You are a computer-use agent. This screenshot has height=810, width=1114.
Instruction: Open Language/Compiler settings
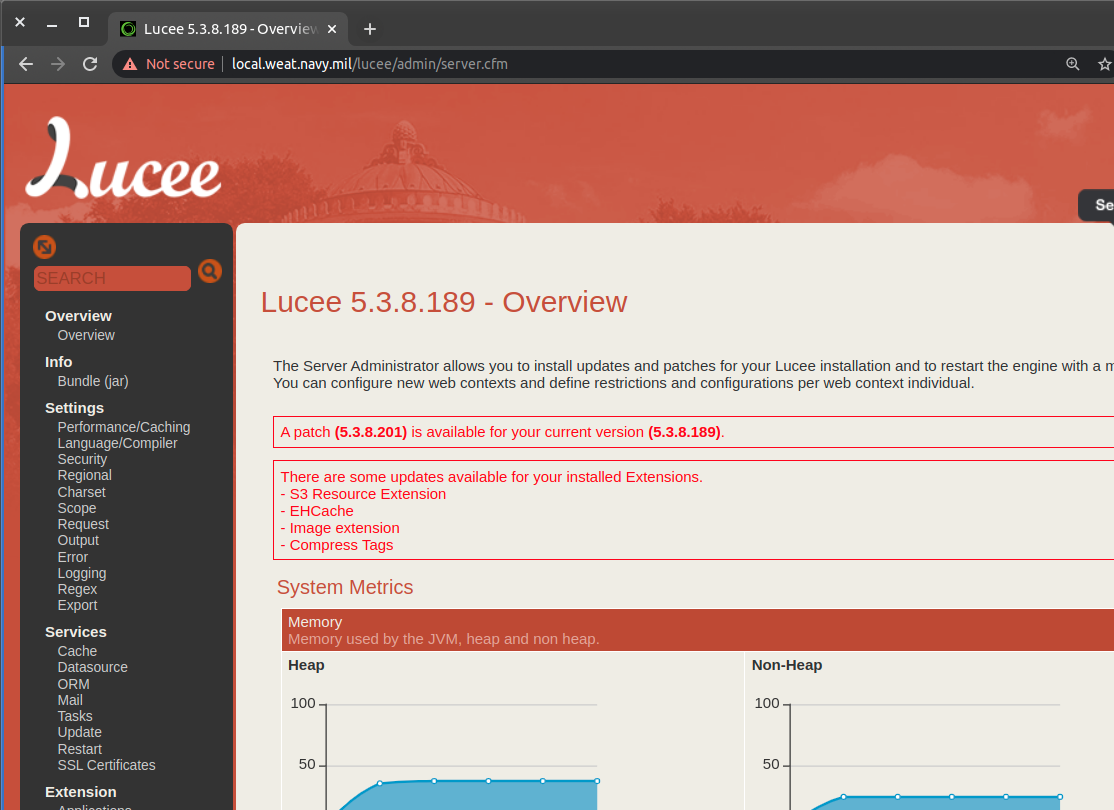click(x=117, y=443)
